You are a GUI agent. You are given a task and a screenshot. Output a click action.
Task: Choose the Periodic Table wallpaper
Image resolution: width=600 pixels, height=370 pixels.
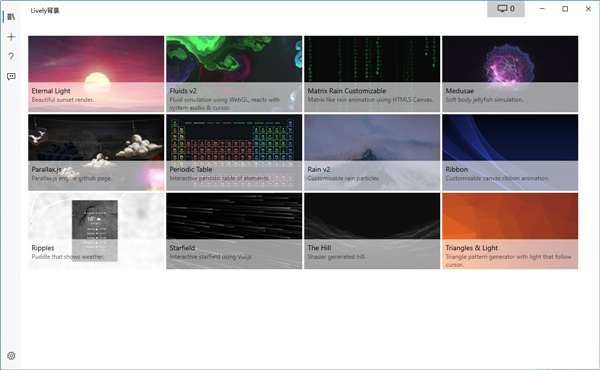[234, 152]
